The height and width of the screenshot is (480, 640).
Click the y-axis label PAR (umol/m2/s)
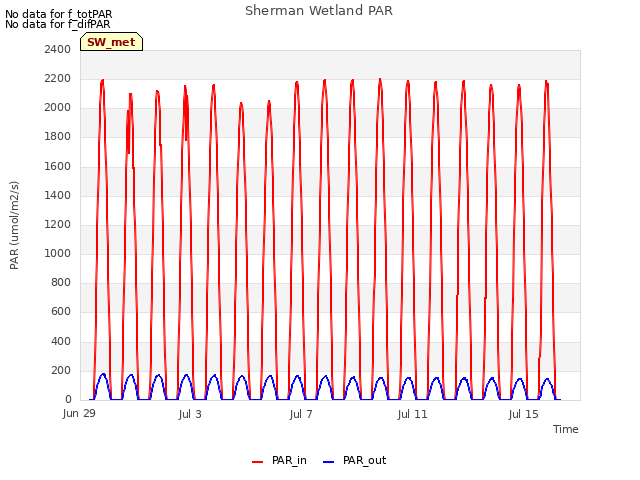tap(14, 225)
